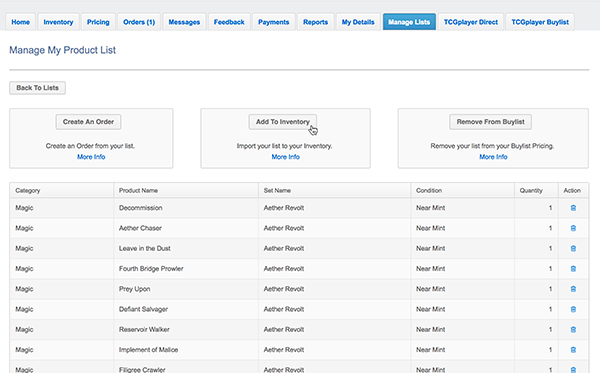
Task: Click the Back To Lists button
Action: coord(38,88)
